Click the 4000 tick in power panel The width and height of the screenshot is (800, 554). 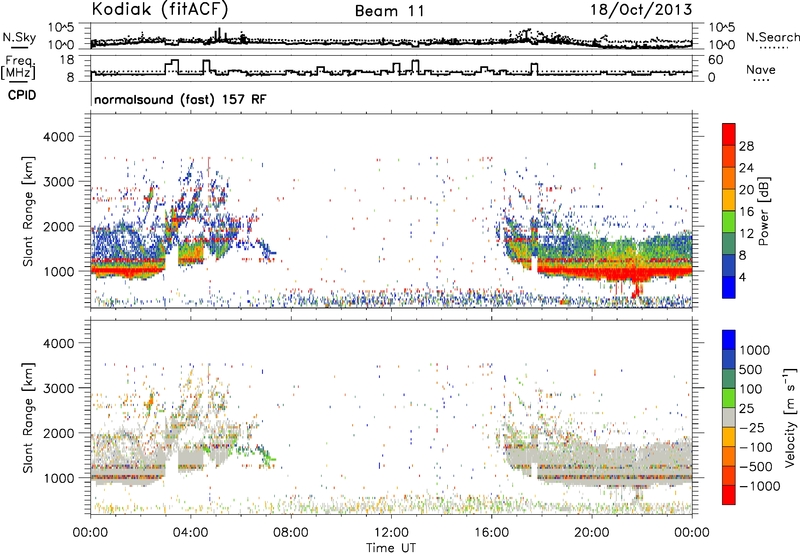pos(58,137)
